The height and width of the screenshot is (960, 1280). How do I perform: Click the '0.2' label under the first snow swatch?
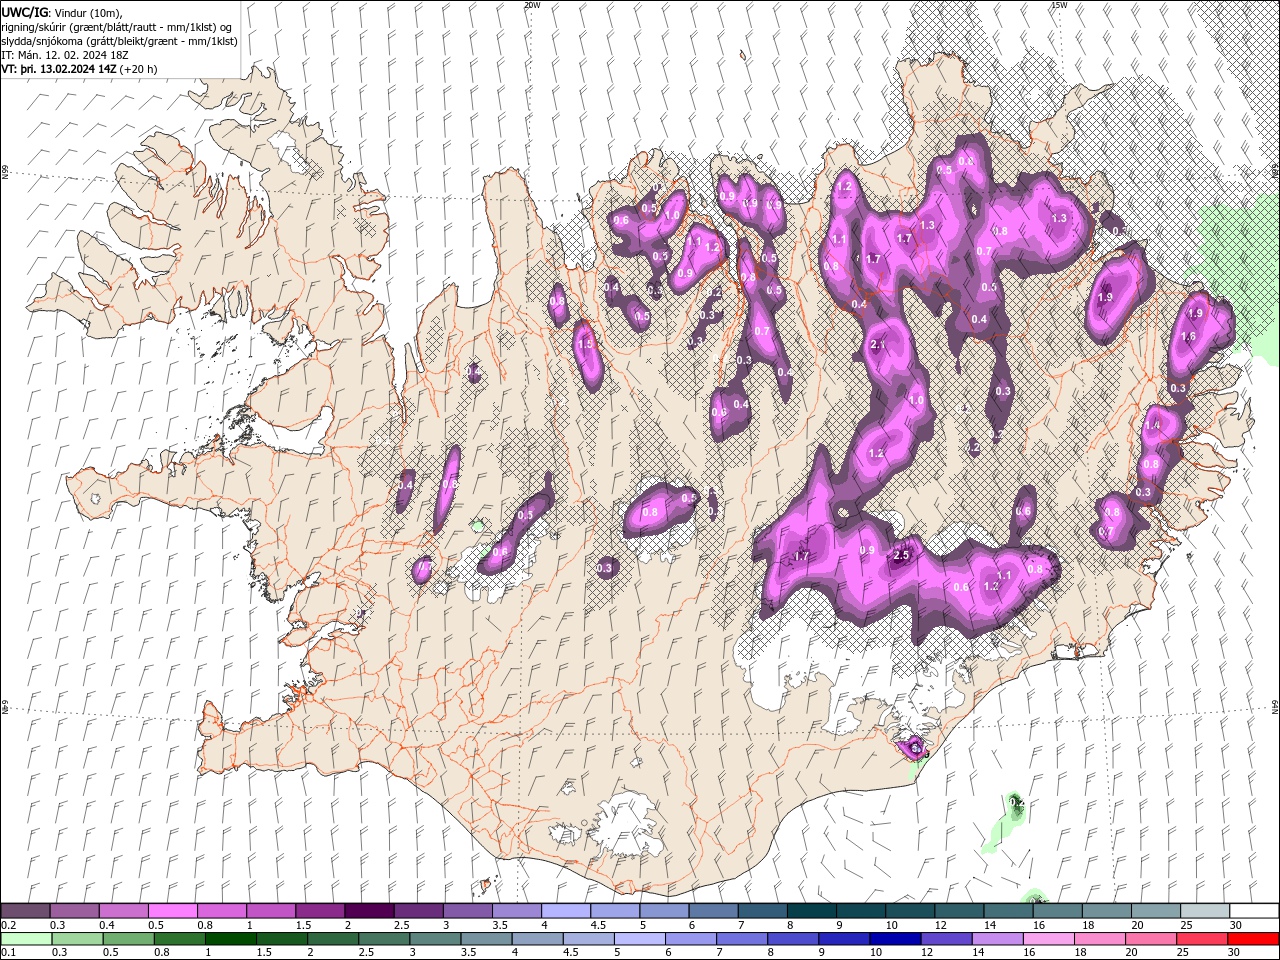[8, 925]
